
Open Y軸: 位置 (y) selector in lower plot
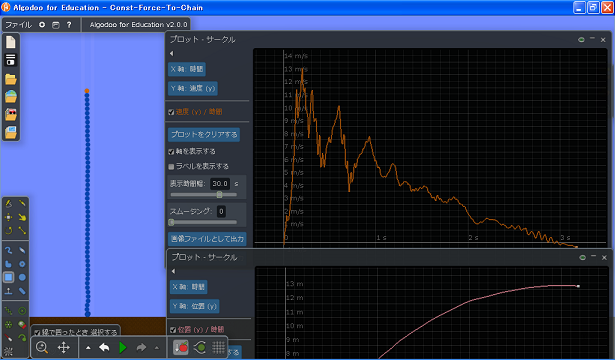click(195, 306)
